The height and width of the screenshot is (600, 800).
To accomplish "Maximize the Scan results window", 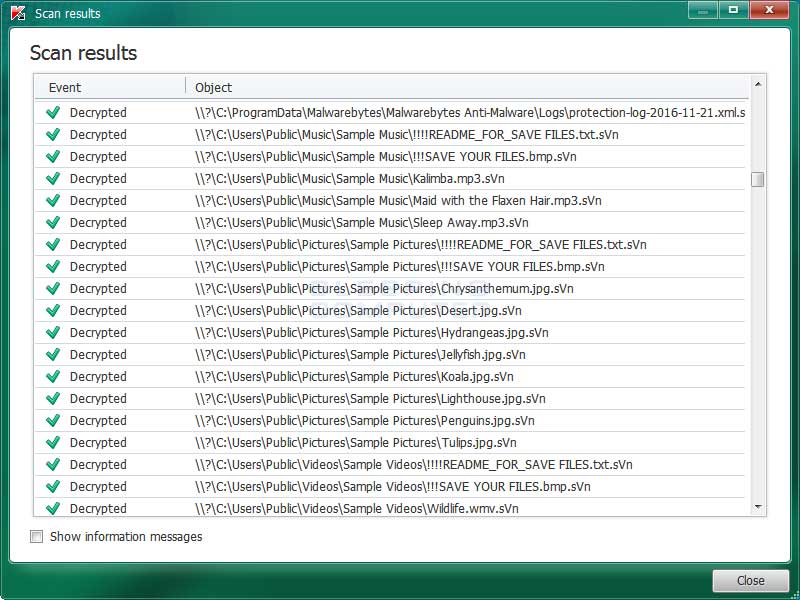I will [x=734, y=10].
